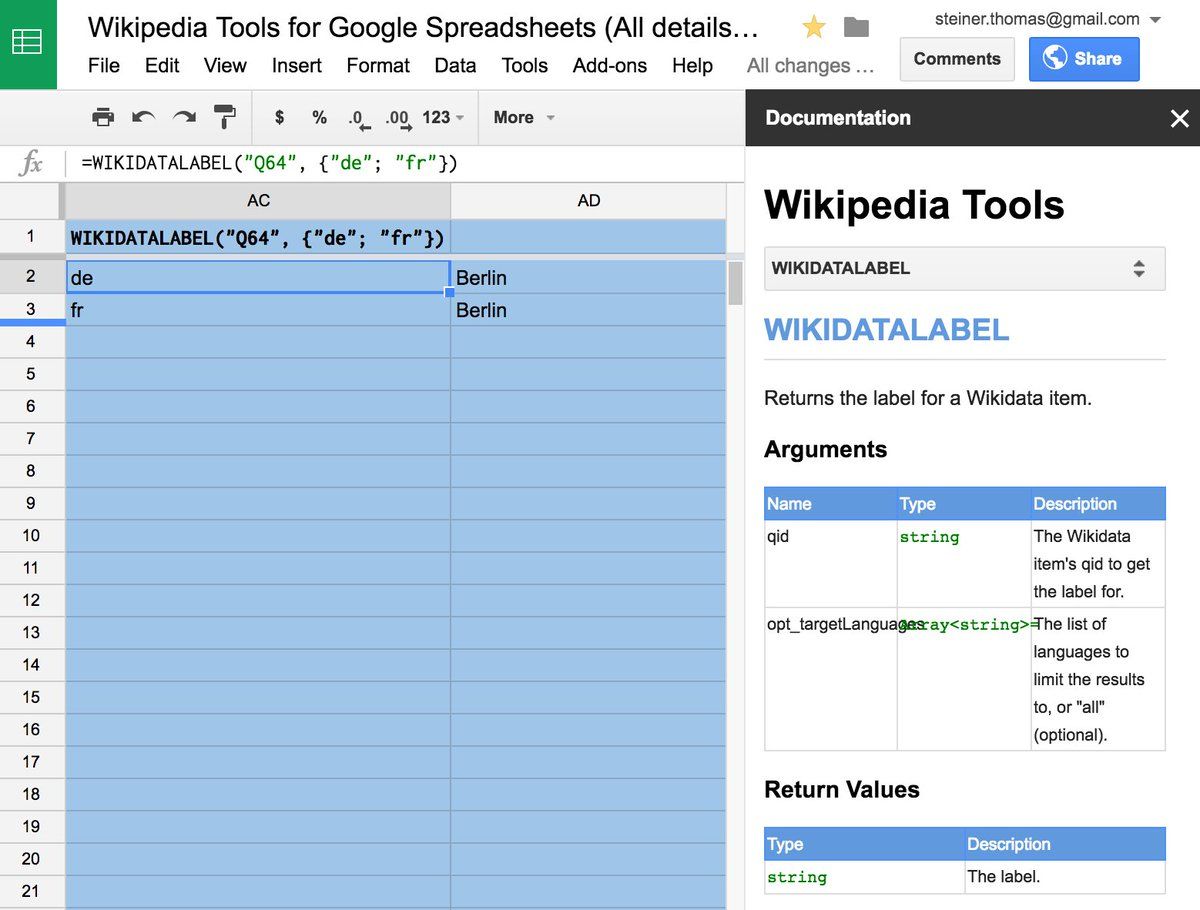Click the Redo arrow icon
The image size is (1200, 910).
pyautogui.click(x=184, y=117)
